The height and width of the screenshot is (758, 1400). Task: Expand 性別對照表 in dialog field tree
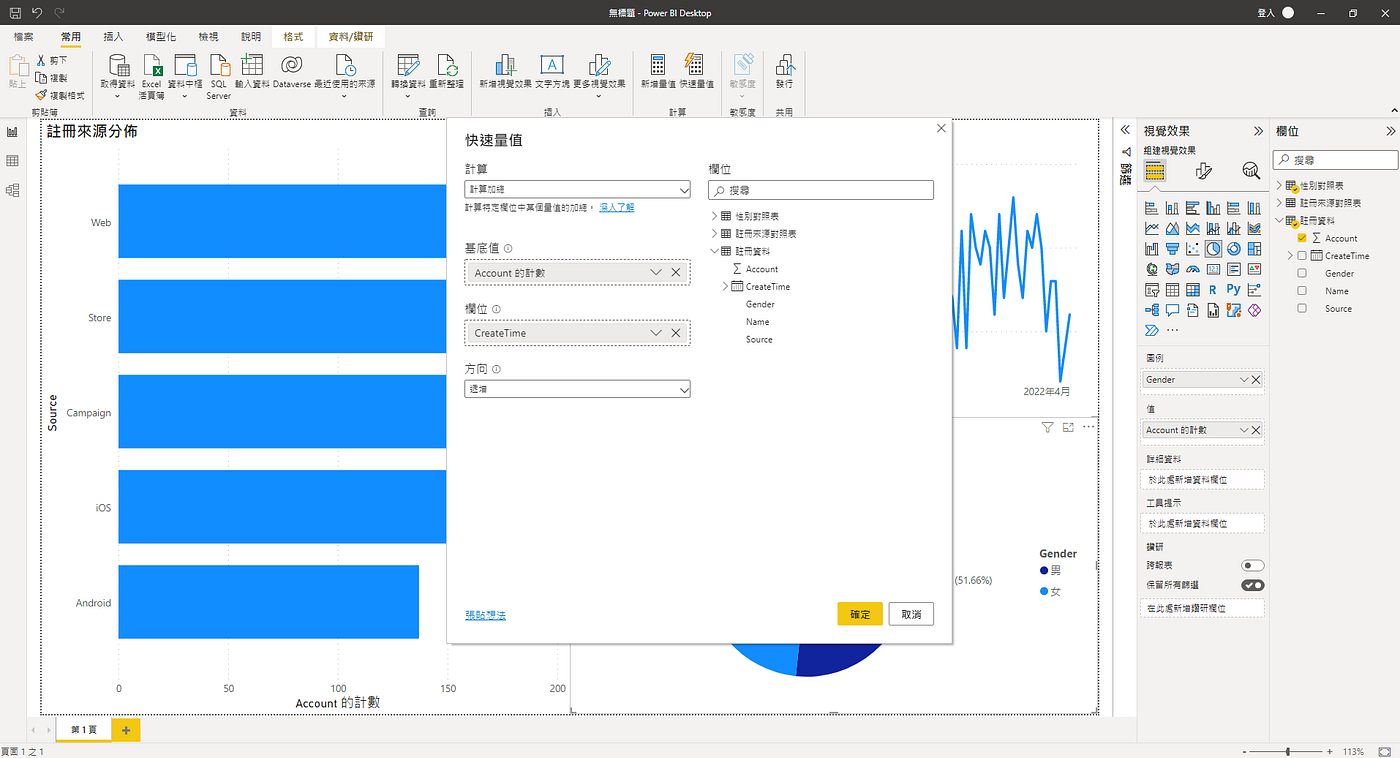[x=714, y=216]
